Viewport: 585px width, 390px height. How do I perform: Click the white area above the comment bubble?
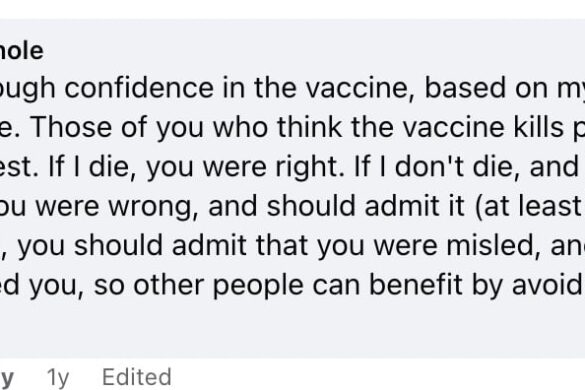[x=292, y=9]
